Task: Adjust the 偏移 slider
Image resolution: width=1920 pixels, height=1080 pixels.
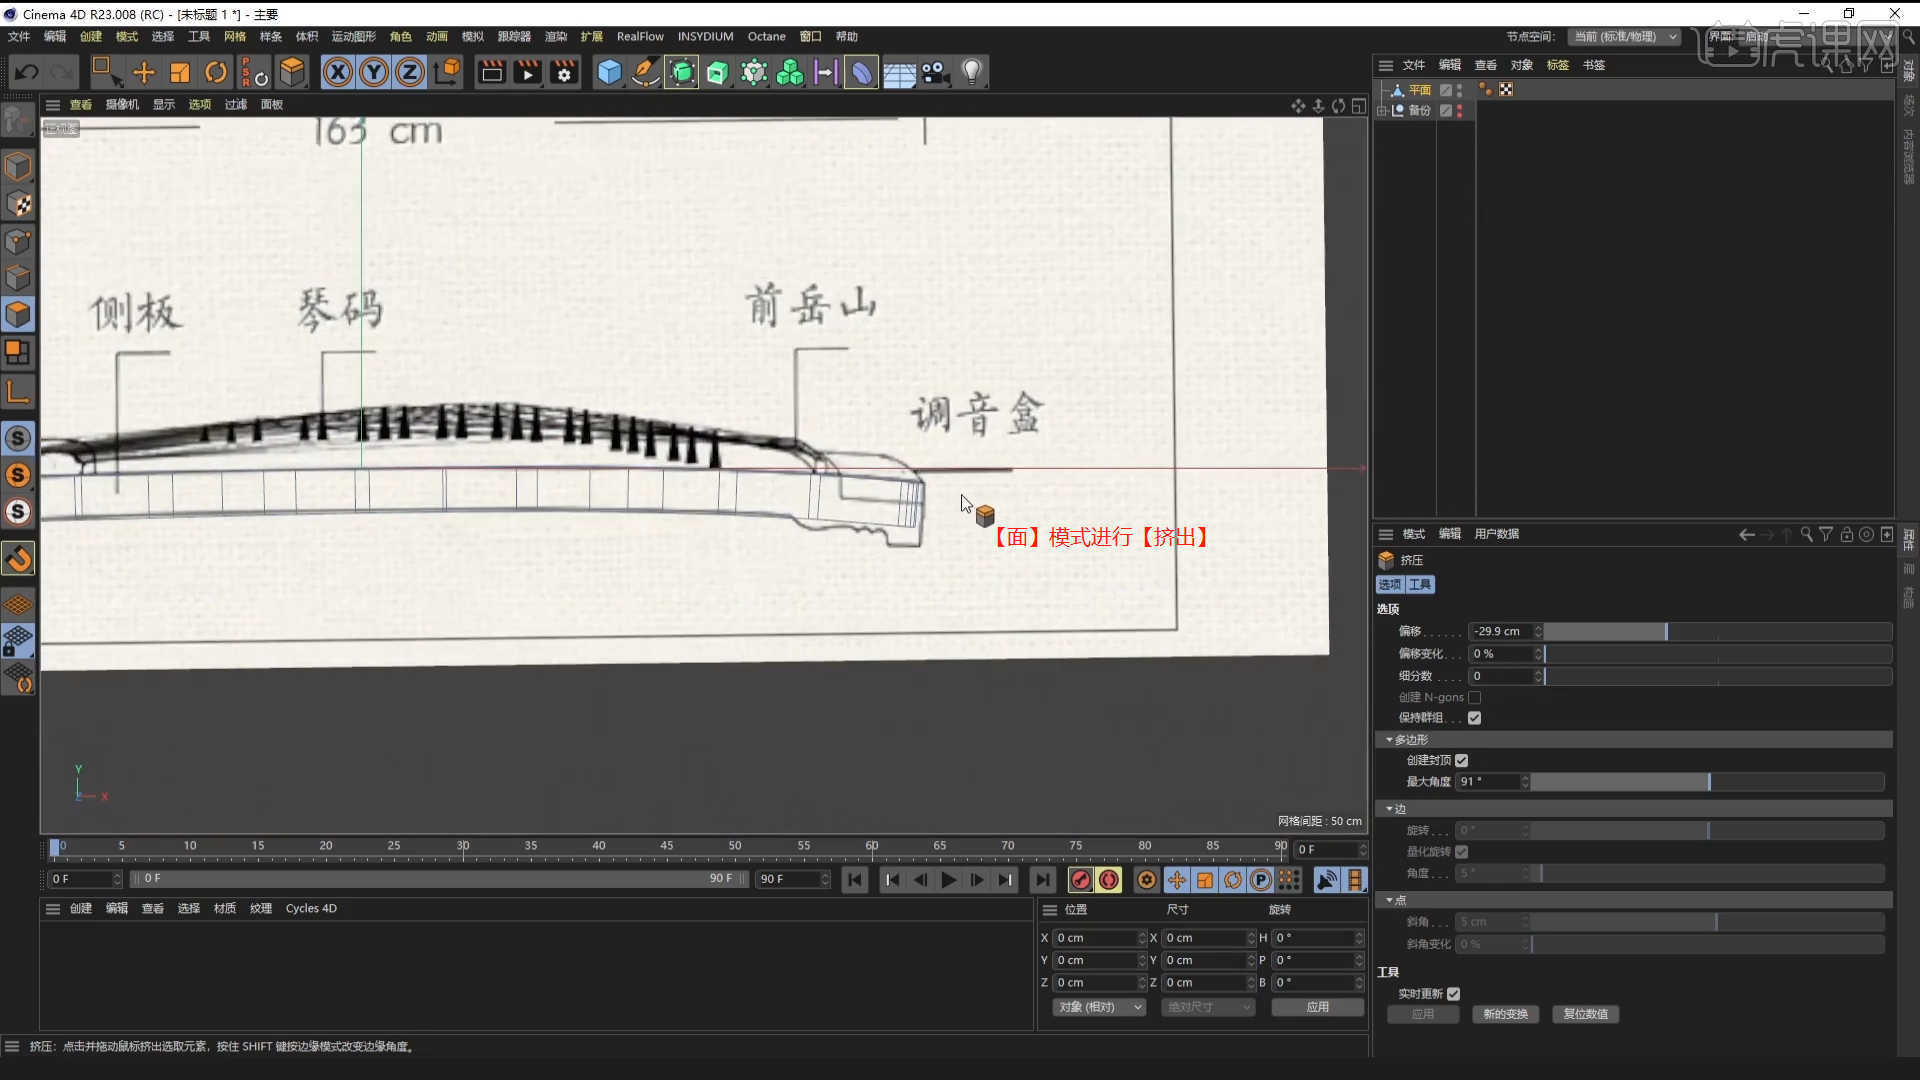Action: [1718, 632]
